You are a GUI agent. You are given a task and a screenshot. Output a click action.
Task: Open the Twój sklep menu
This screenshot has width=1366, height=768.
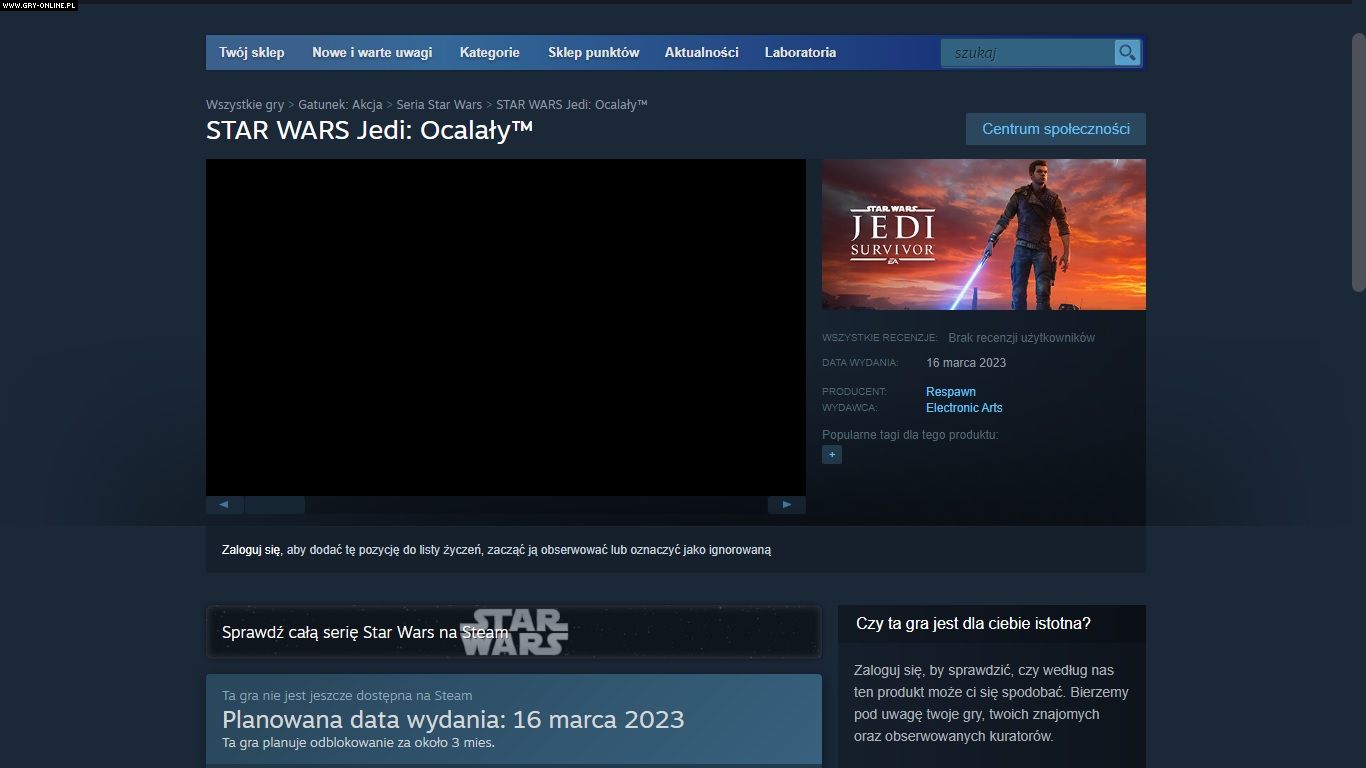[x=252, y=53]
